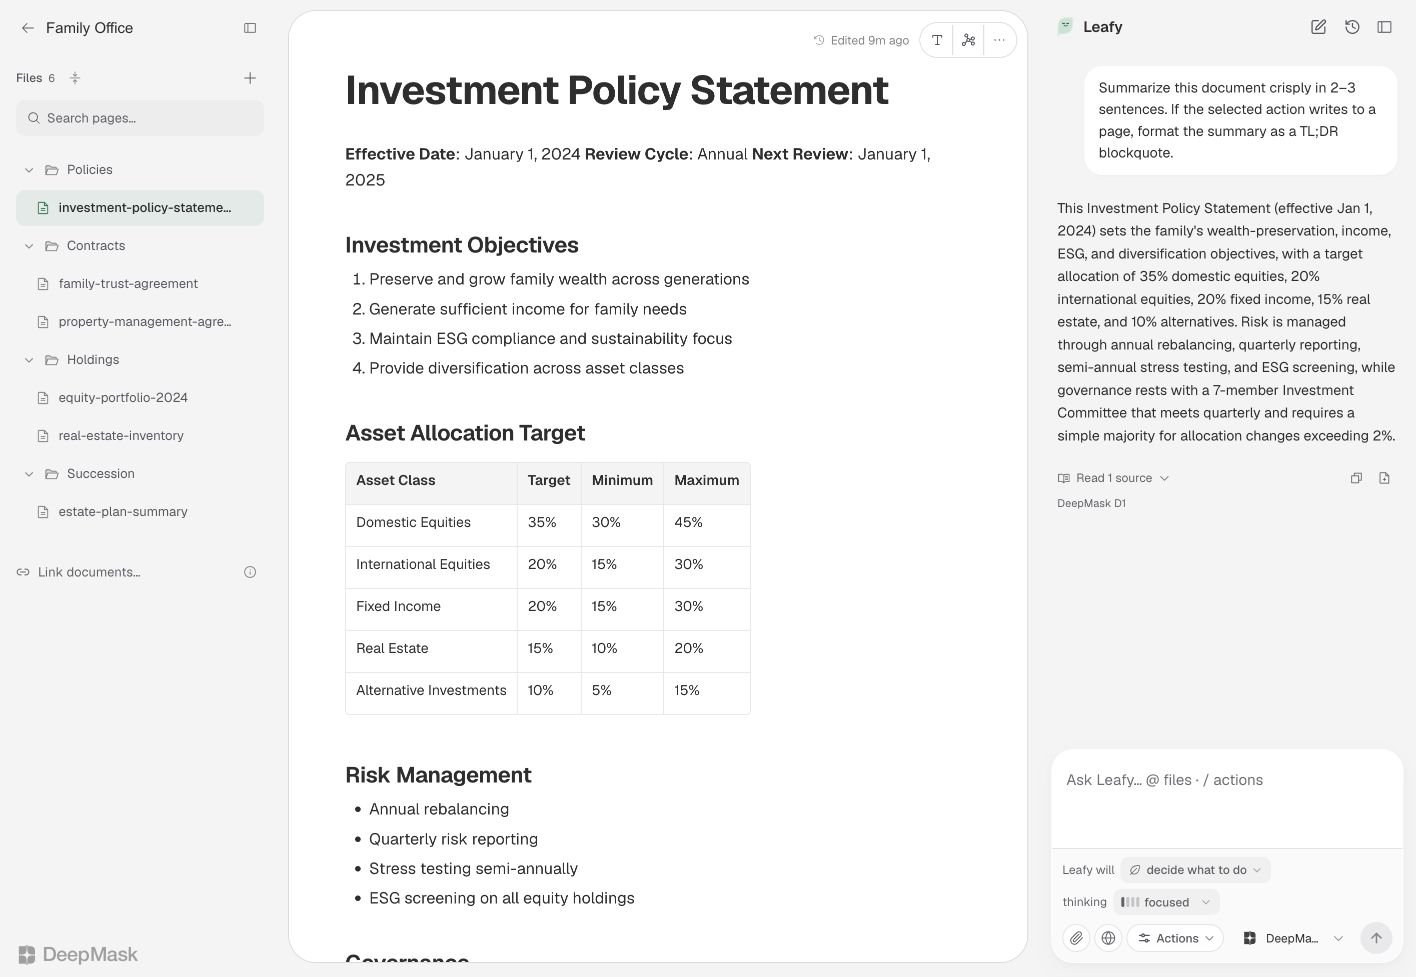The height and width of the screenshot is (977, 1416).
Task: Open equity-portfolio-2024 file
Action: tap(140, 398)
